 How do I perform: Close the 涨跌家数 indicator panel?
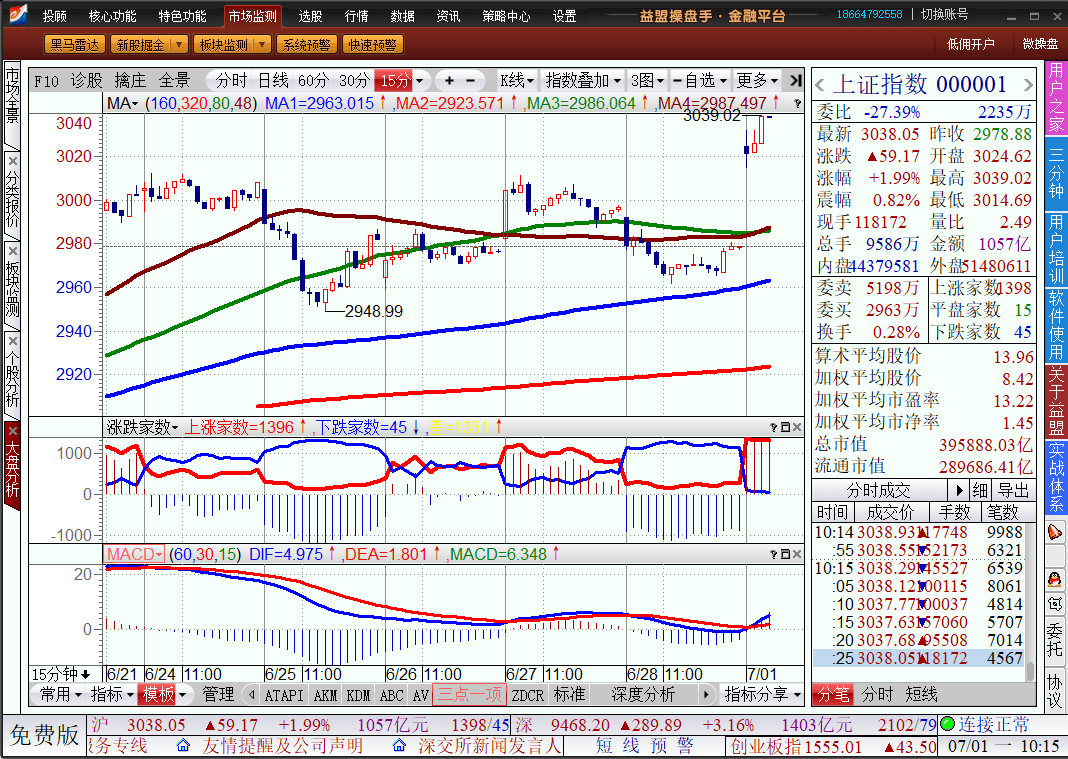(797, 427)
